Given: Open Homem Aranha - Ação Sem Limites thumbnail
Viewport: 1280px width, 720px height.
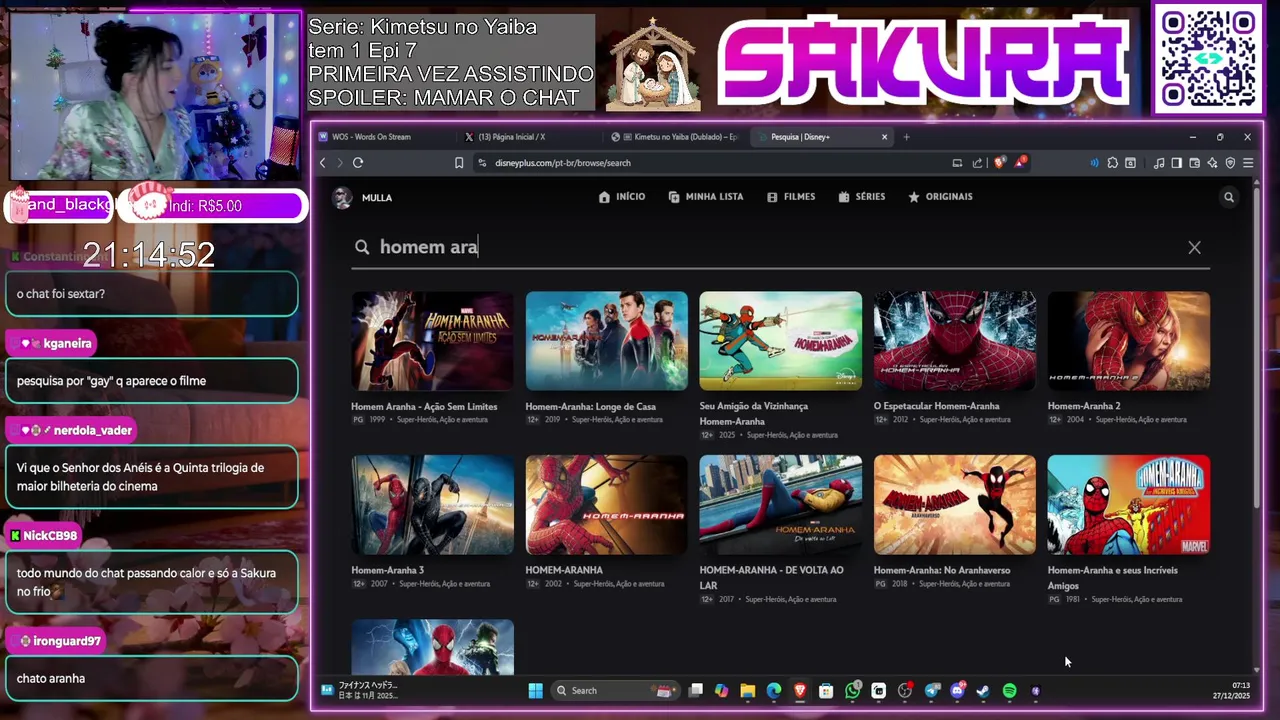Looking at the screenshot, I should pos(432,340).
